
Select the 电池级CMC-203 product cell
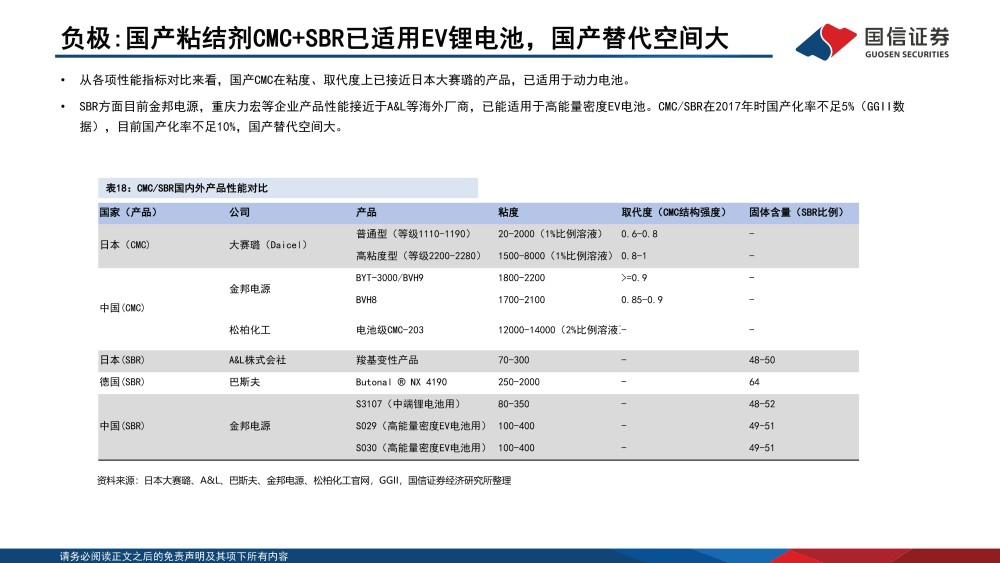pyautogui.click(x=389, y=330)
